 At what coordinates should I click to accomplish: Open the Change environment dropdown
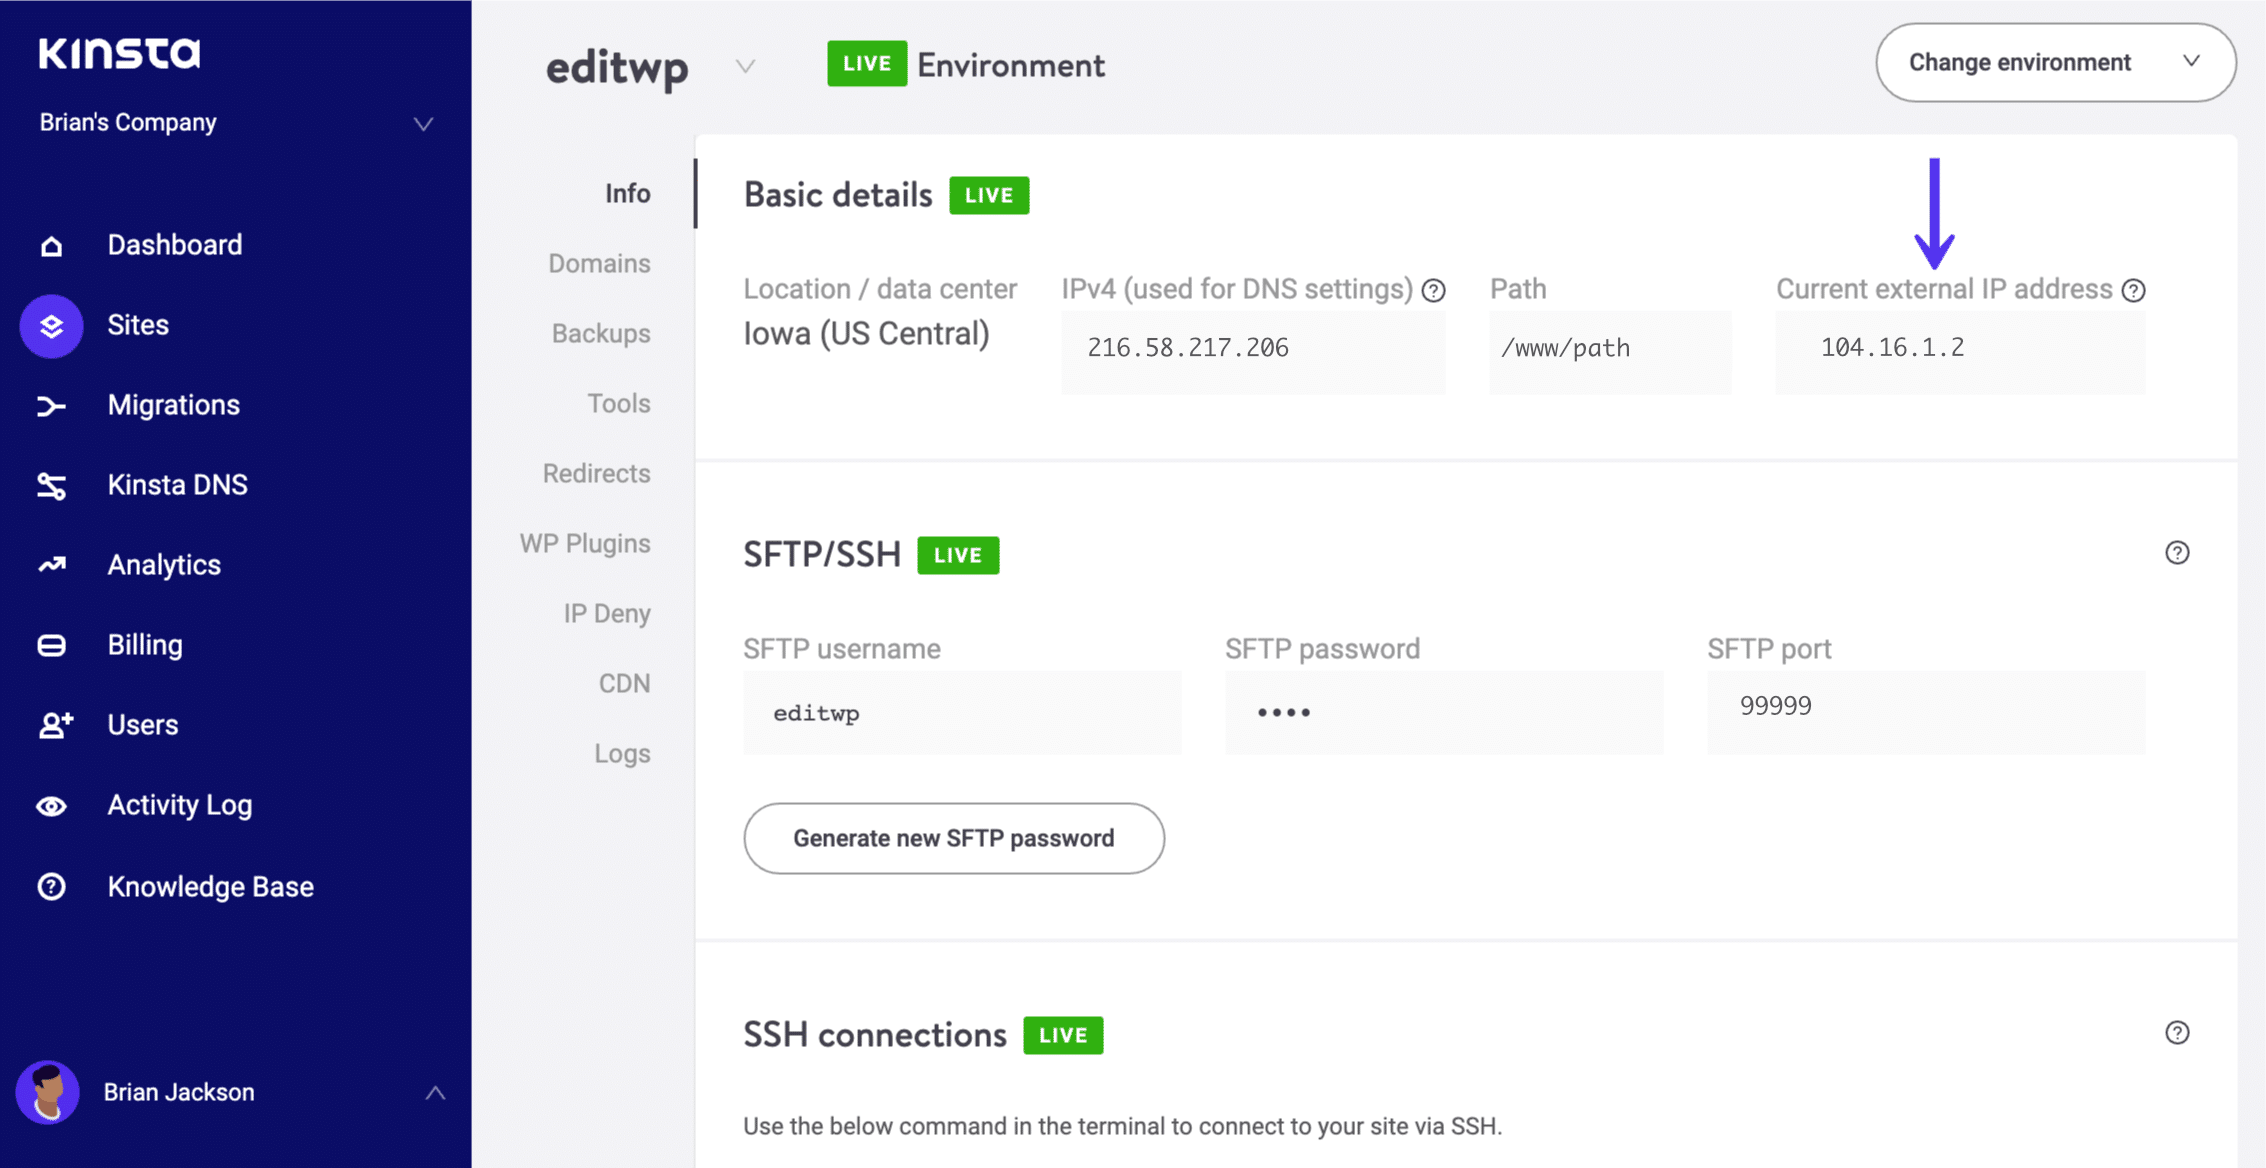[2055, 62]
